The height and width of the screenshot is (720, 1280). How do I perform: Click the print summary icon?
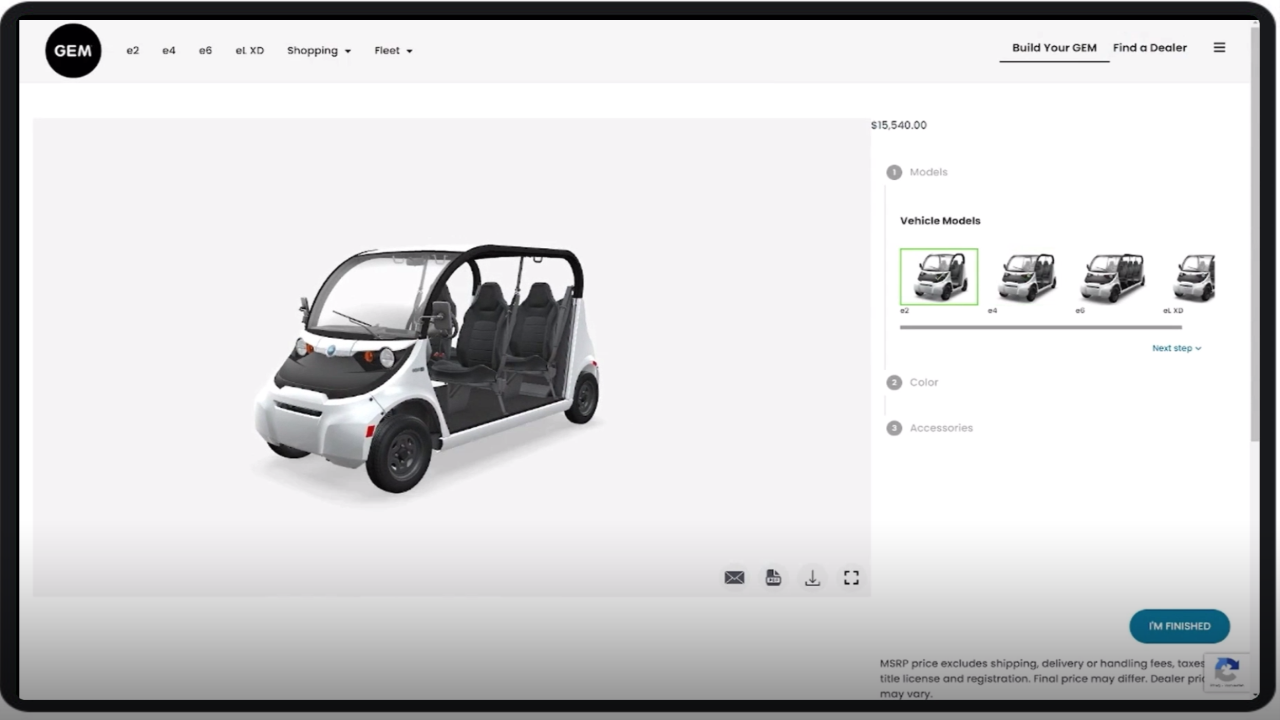[x=773, y=577]
